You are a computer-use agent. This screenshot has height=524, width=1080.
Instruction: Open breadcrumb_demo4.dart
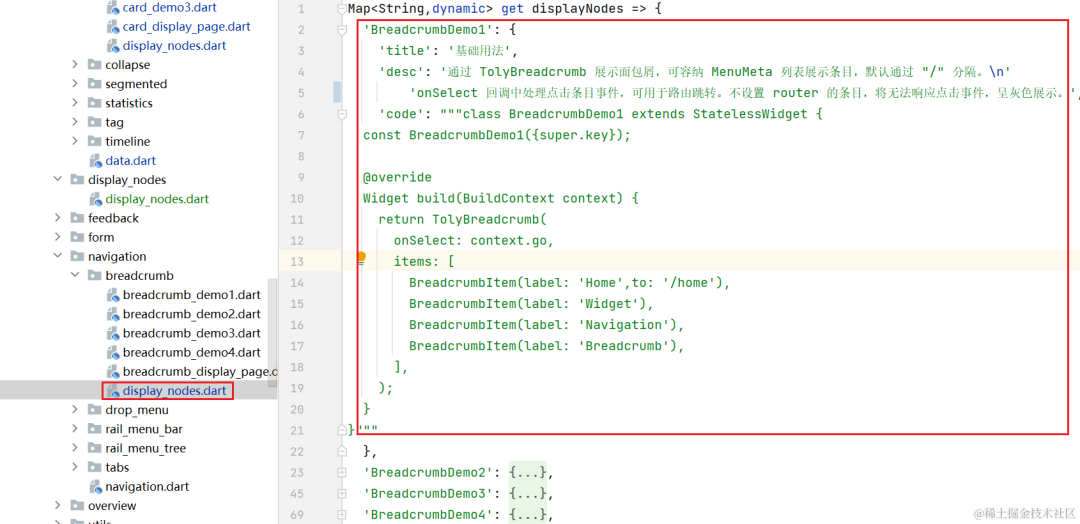pos(191,353)
